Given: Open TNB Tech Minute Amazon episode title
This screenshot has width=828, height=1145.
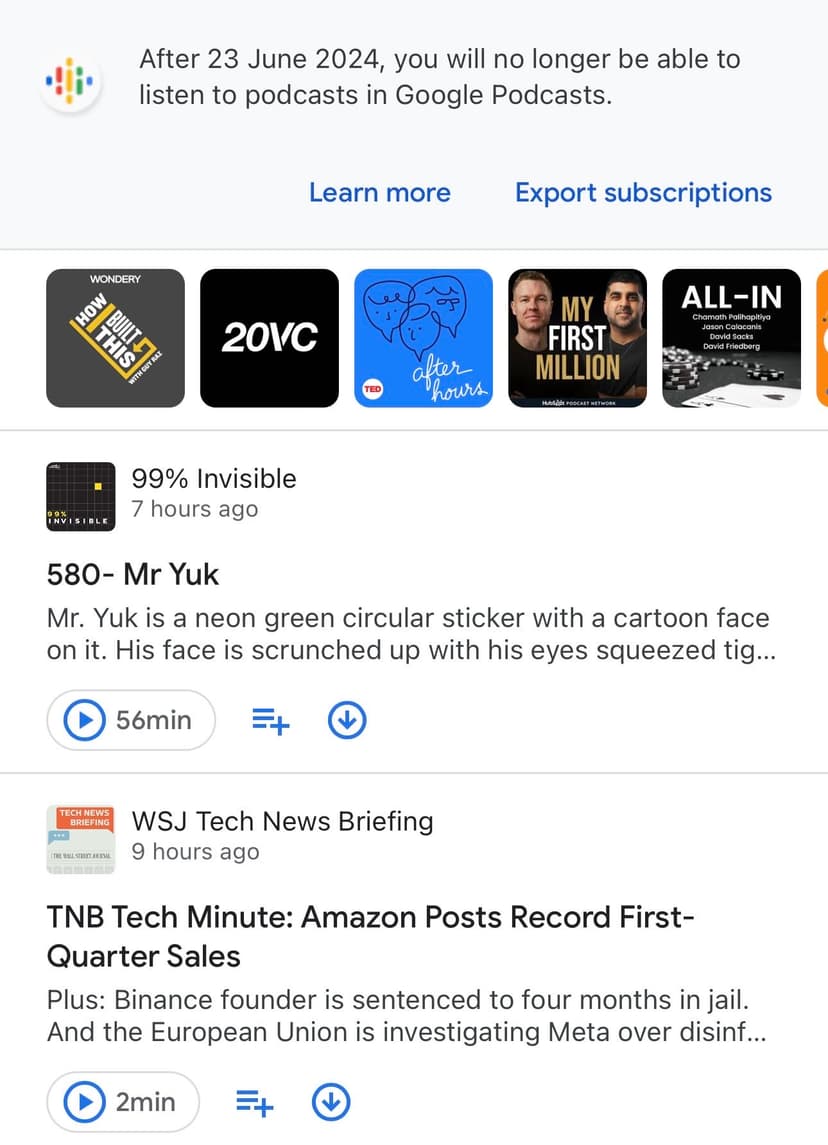Looking at the screenshot, I should (370, 936).
